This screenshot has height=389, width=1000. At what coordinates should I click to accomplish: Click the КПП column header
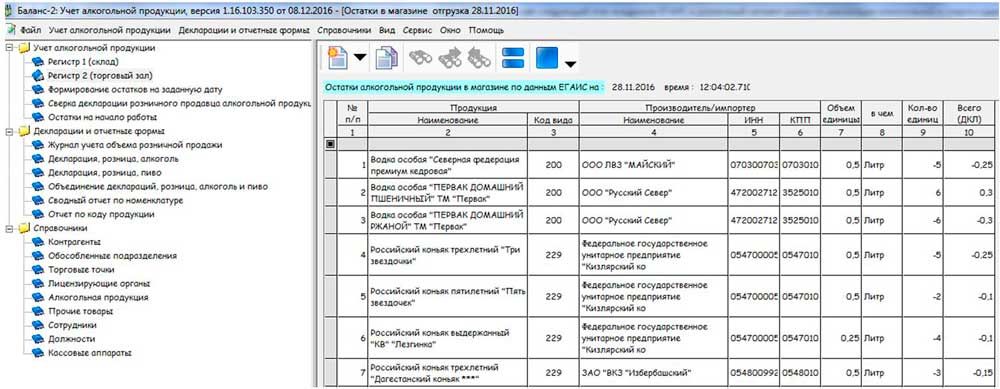(800, 120)
